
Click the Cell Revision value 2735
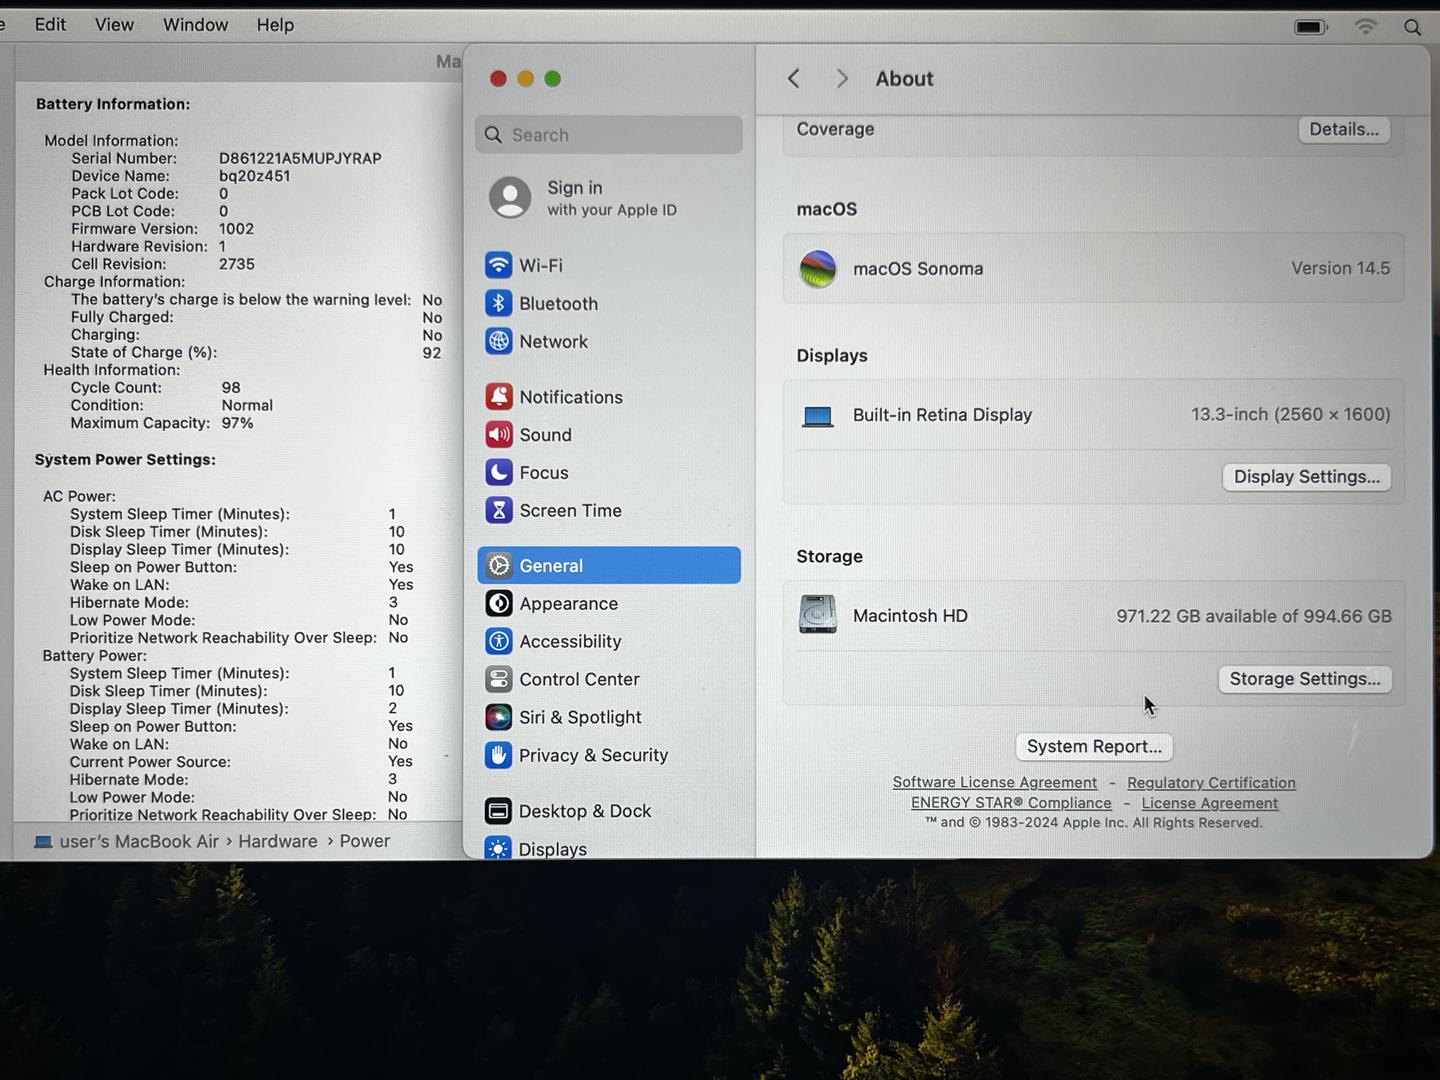237,264
